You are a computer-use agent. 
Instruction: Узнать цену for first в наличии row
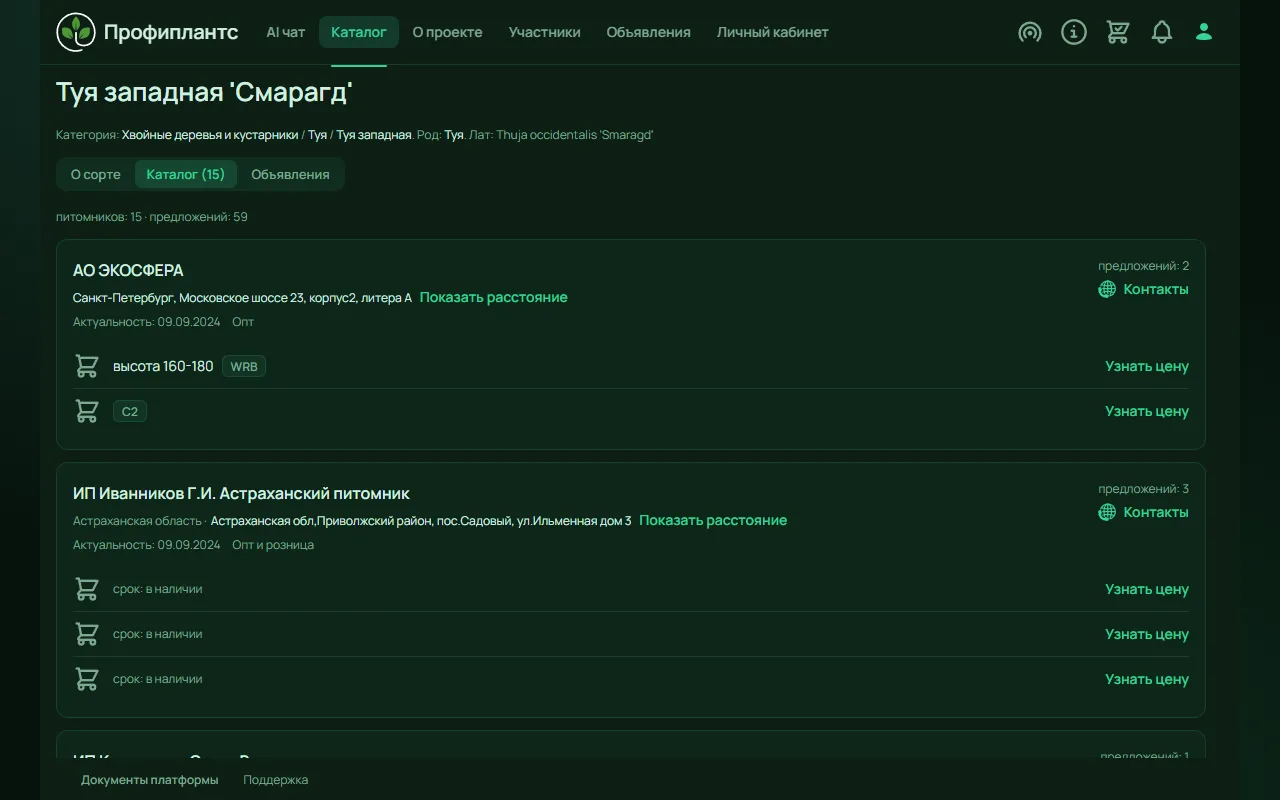click(1147, 589)
